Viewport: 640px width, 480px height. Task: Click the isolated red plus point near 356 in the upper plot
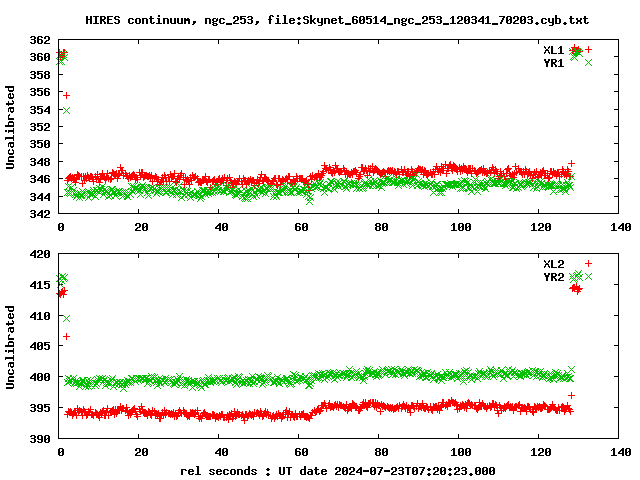(x=66, y=96)
